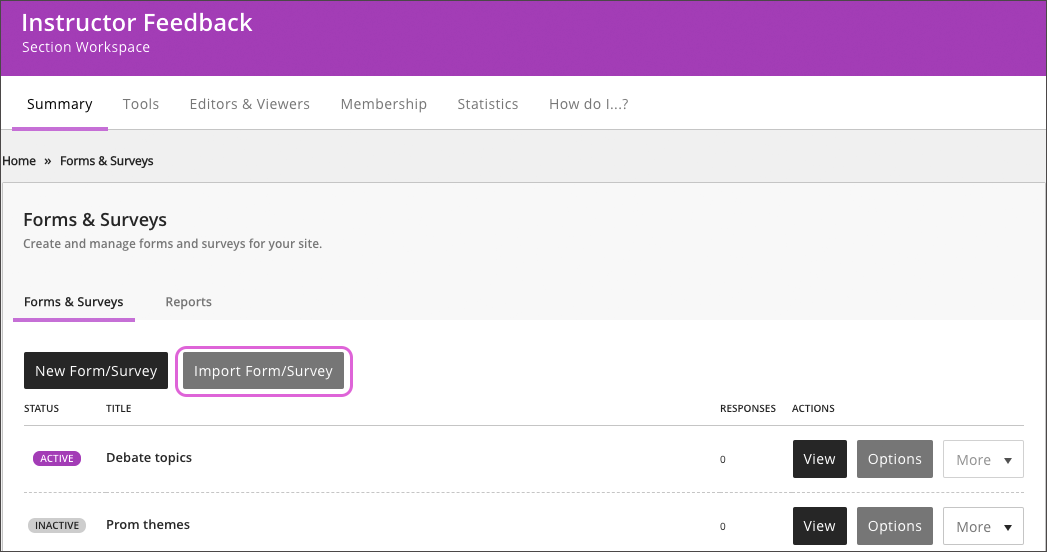Select the Forms & Surveys sub-tab
This screenshot has width=1047, height=552.
[73, 302]
